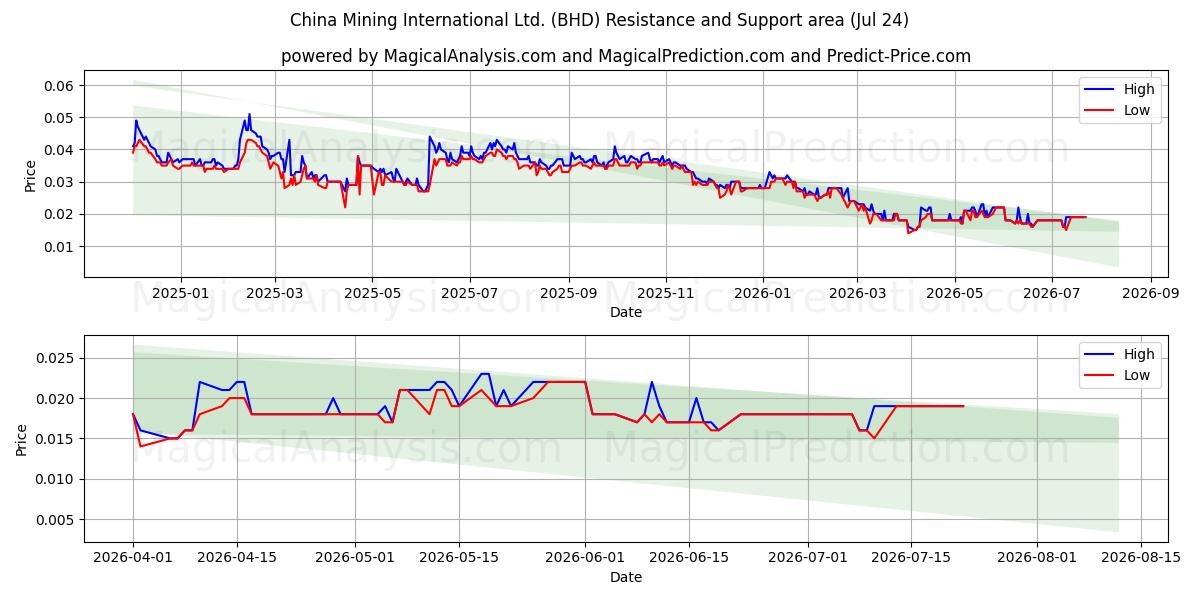This screenshot has width=1200, height=600.
Task: Click bottom chart x-axis label '2026-08-15'
Action: click(x=1143, y=559)
